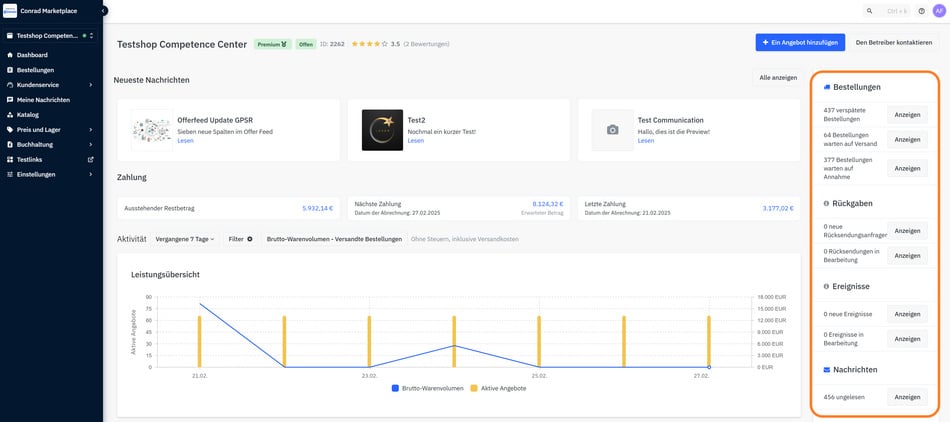Show the 456 ungelesen messages via Anzeigen
This screenshot has height=422, width=950.
coord(907,397)
